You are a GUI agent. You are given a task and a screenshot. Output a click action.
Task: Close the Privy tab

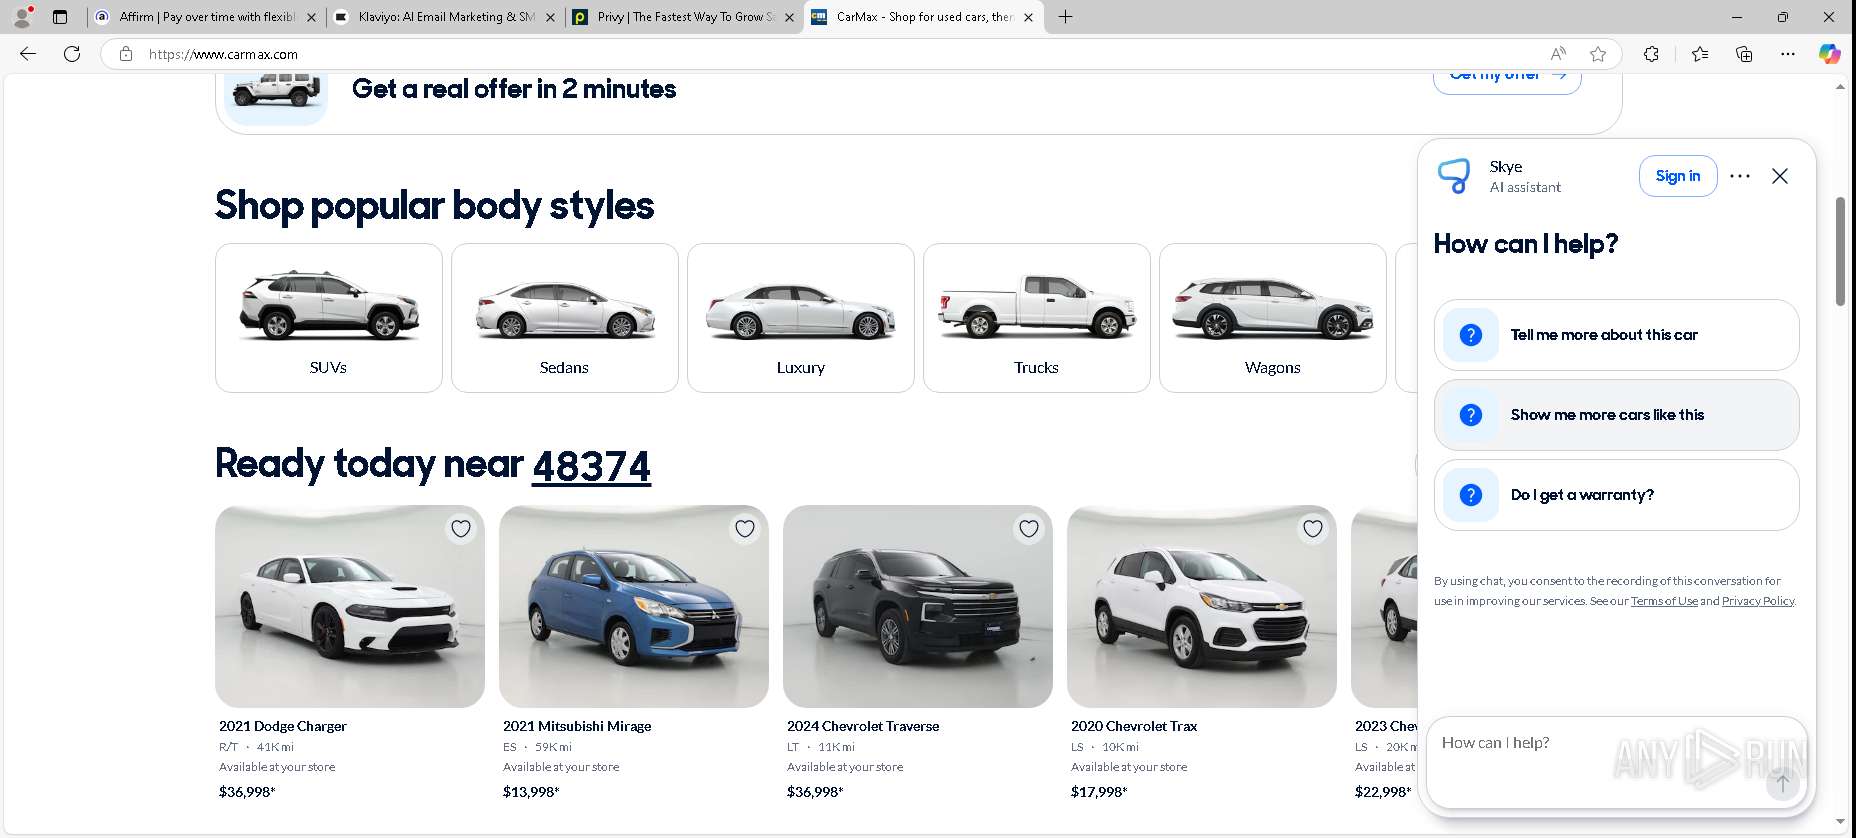click(x=789, y=17)
